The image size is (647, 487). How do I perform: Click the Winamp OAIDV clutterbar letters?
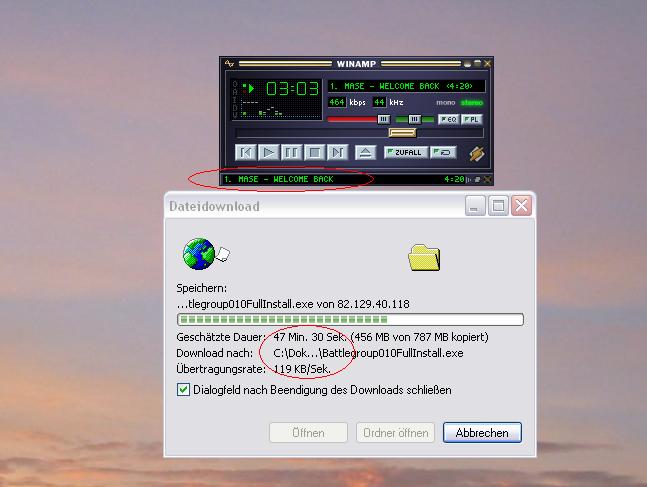[235, 99]
